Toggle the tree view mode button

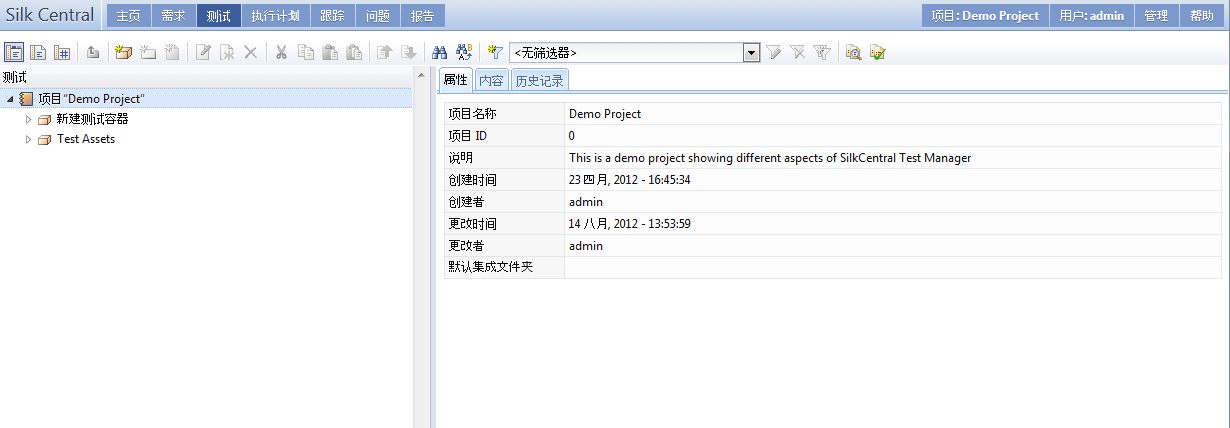click(14, 53)
